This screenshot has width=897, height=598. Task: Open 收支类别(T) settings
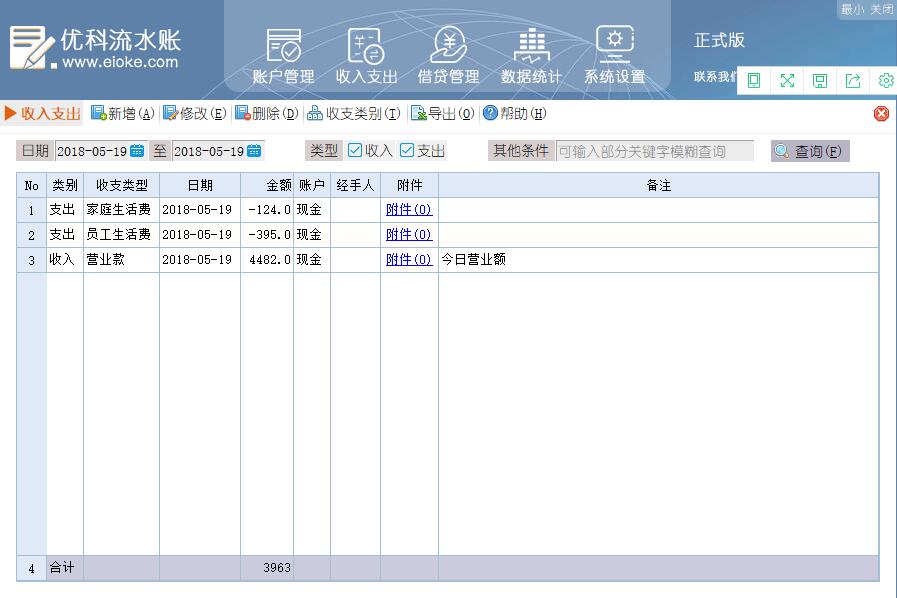point(354,113)
